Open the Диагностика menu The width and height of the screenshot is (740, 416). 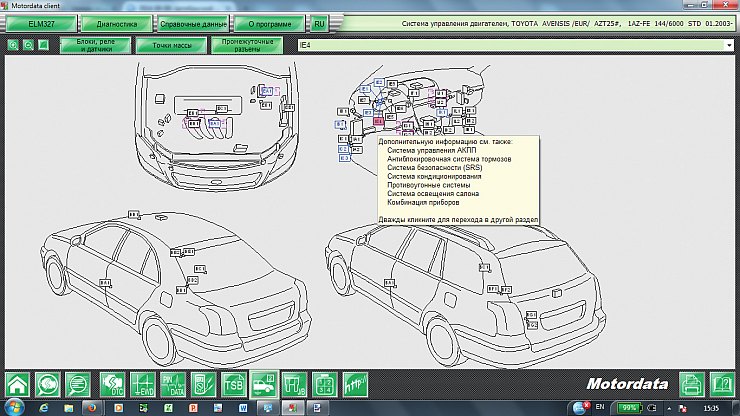[x=117, y=24]
